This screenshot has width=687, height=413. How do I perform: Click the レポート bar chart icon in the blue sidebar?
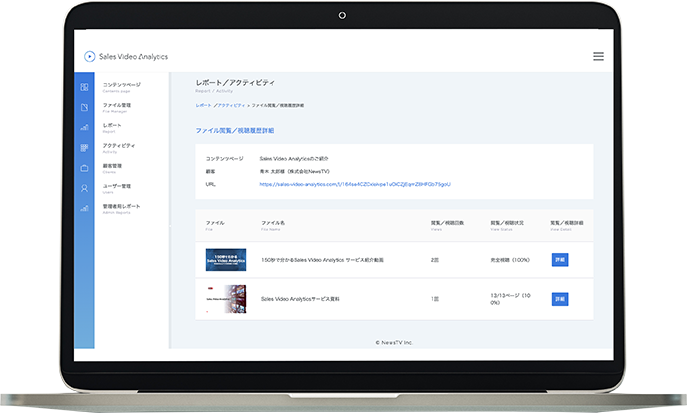coord(84,127)
